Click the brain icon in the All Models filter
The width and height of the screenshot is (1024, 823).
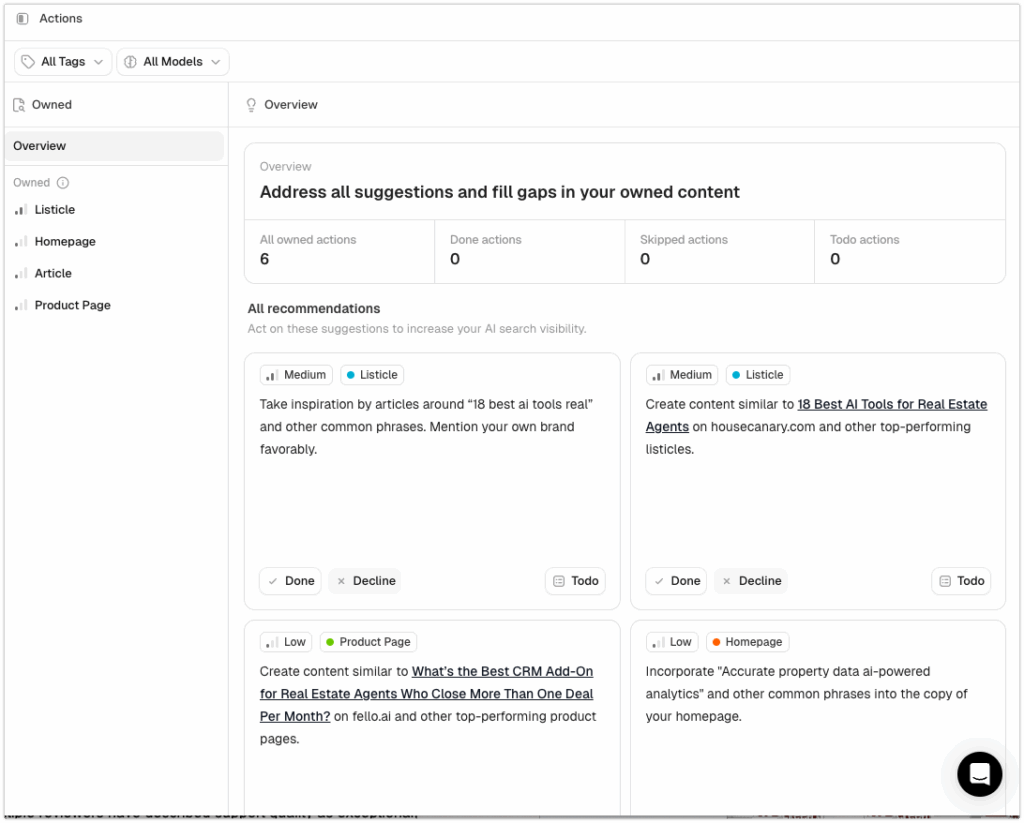click(131, 61)
